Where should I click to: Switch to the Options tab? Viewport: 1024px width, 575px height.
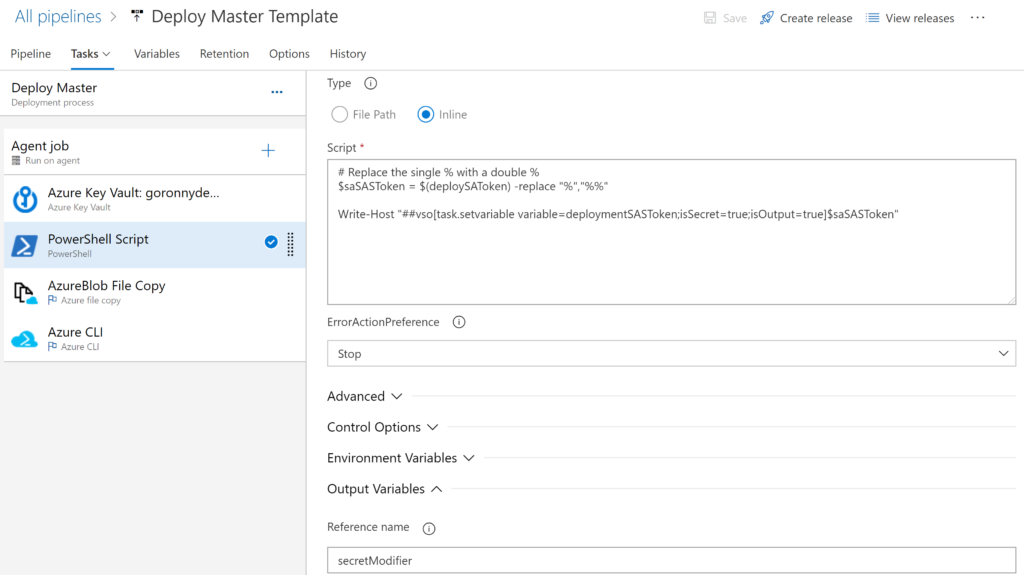point(289,54)
